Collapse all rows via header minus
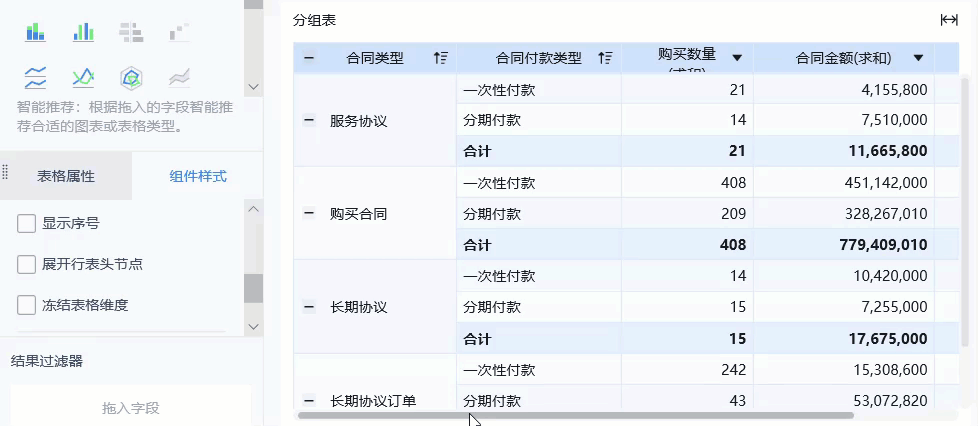This screenshot has width=978, height=426. (x=309, y=59)
